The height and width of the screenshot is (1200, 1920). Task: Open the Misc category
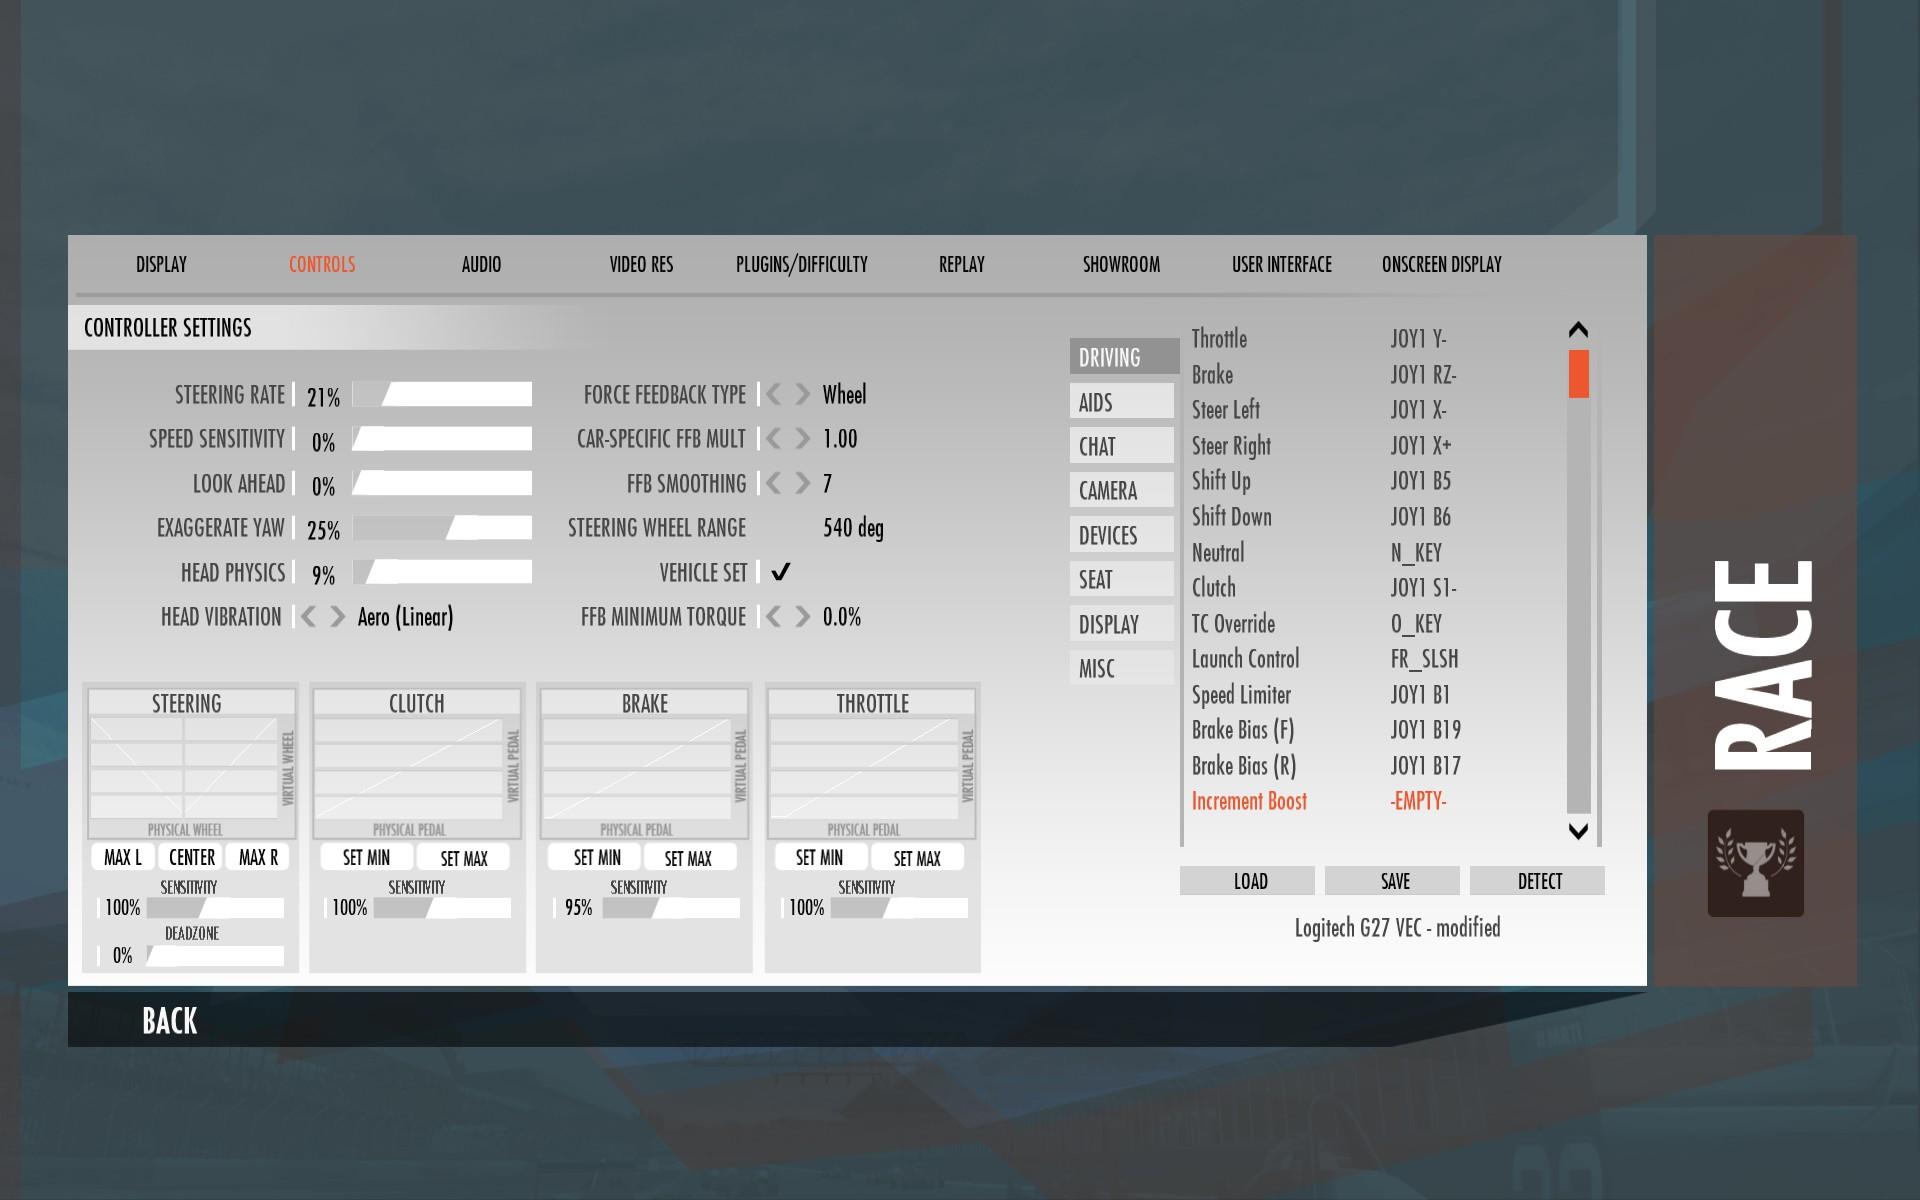[1121, 668]
